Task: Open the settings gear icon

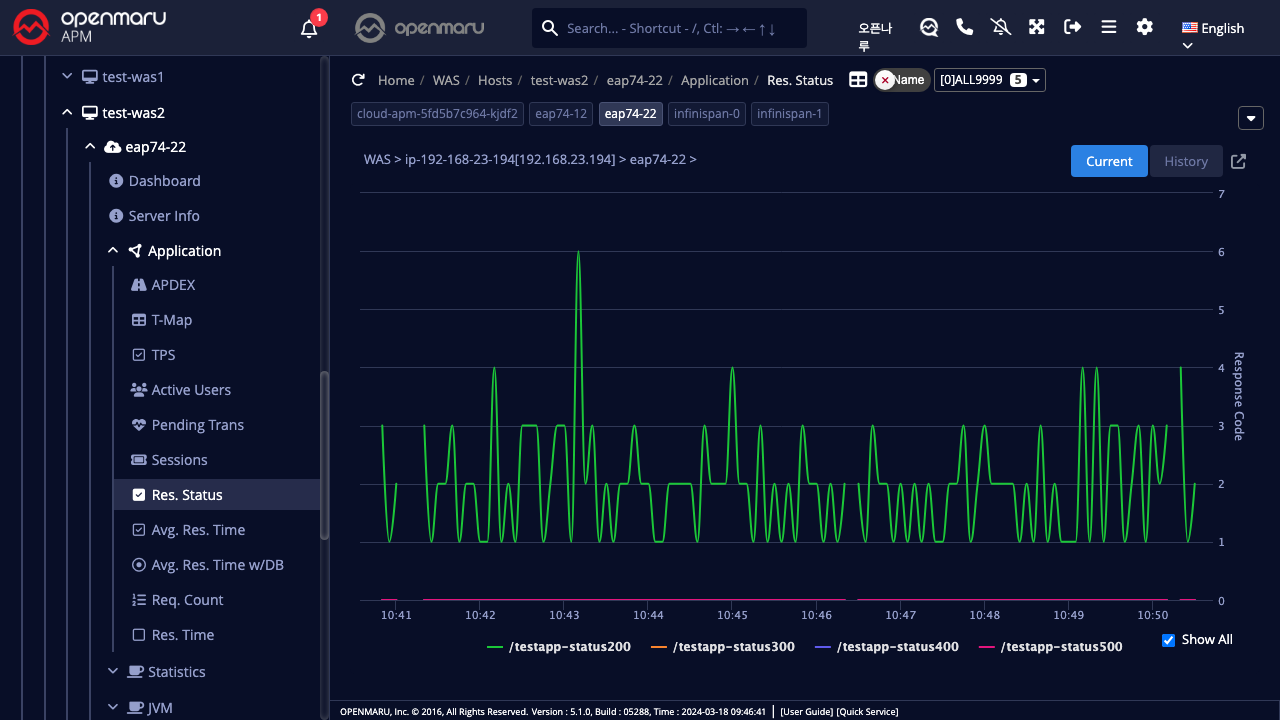Action: click(1145, 27)
